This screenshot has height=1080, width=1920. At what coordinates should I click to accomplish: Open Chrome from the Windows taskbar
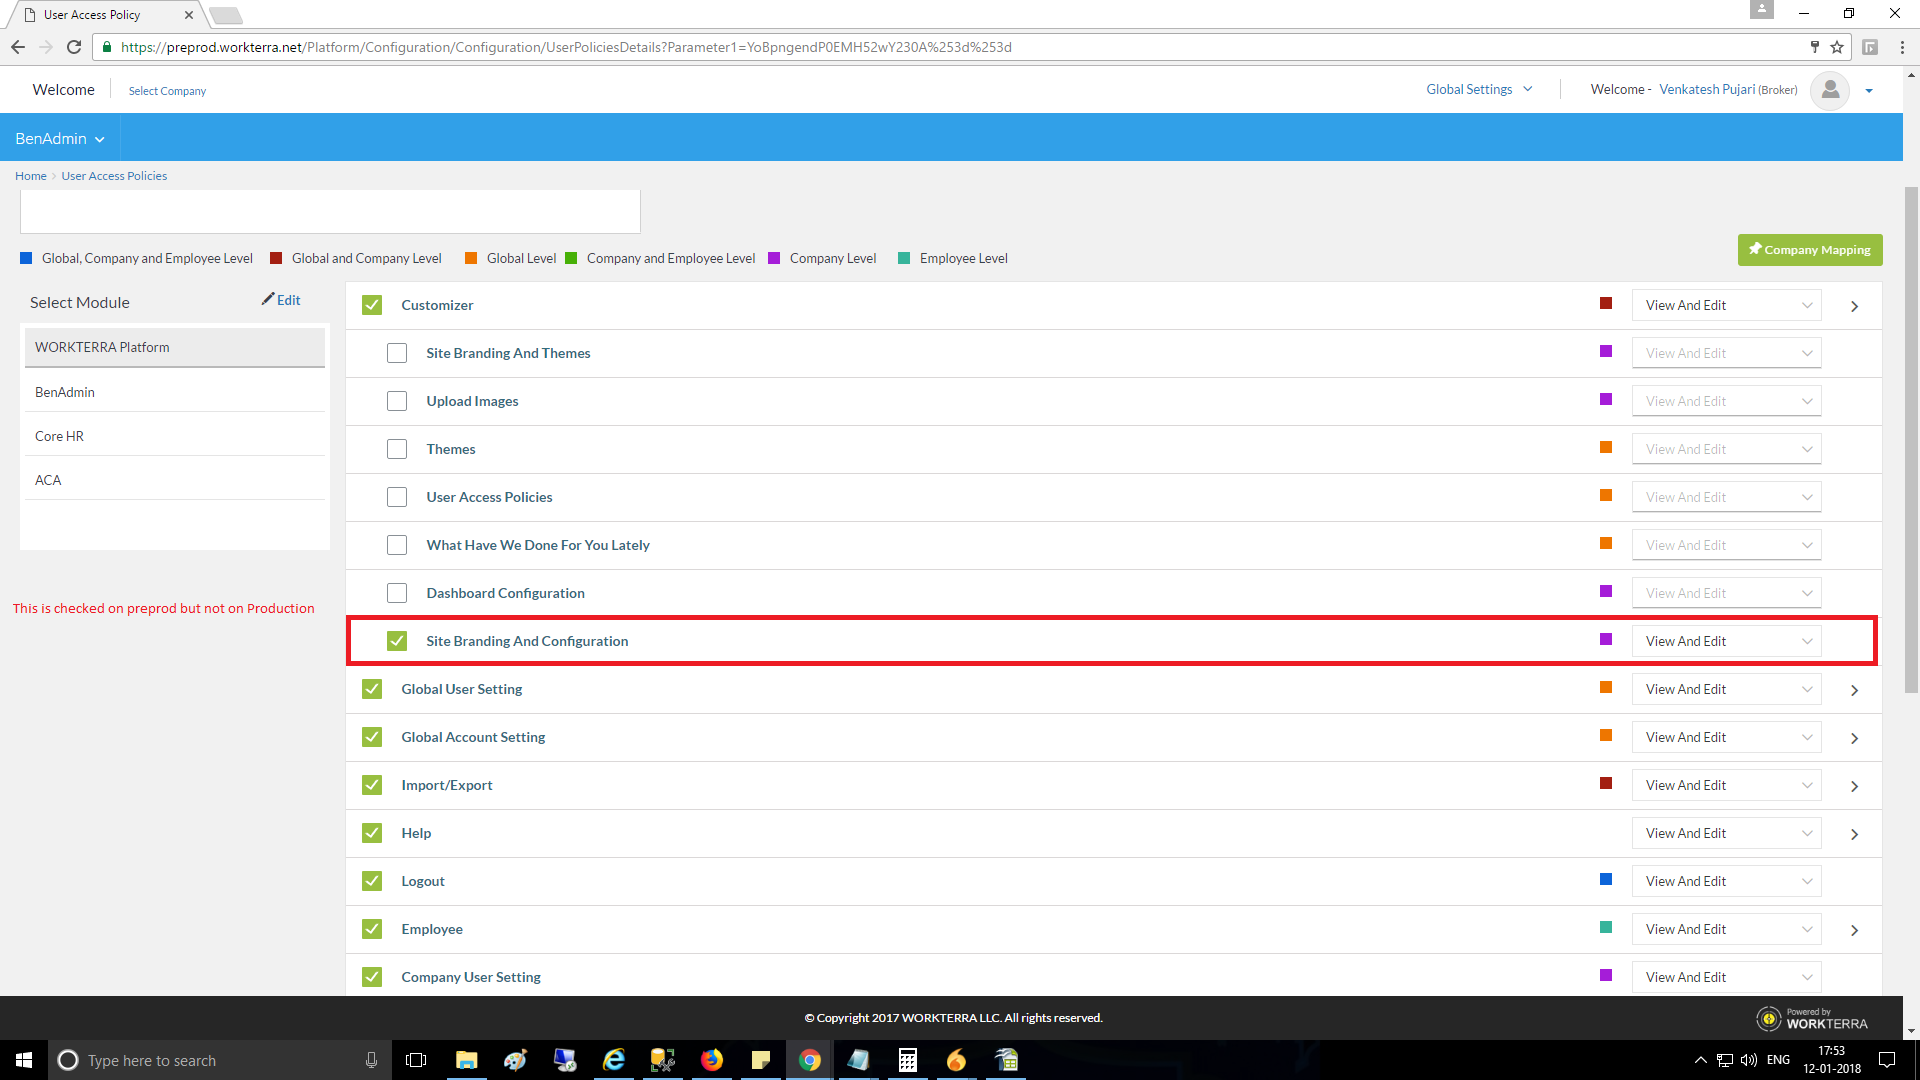pos(809,1060)
